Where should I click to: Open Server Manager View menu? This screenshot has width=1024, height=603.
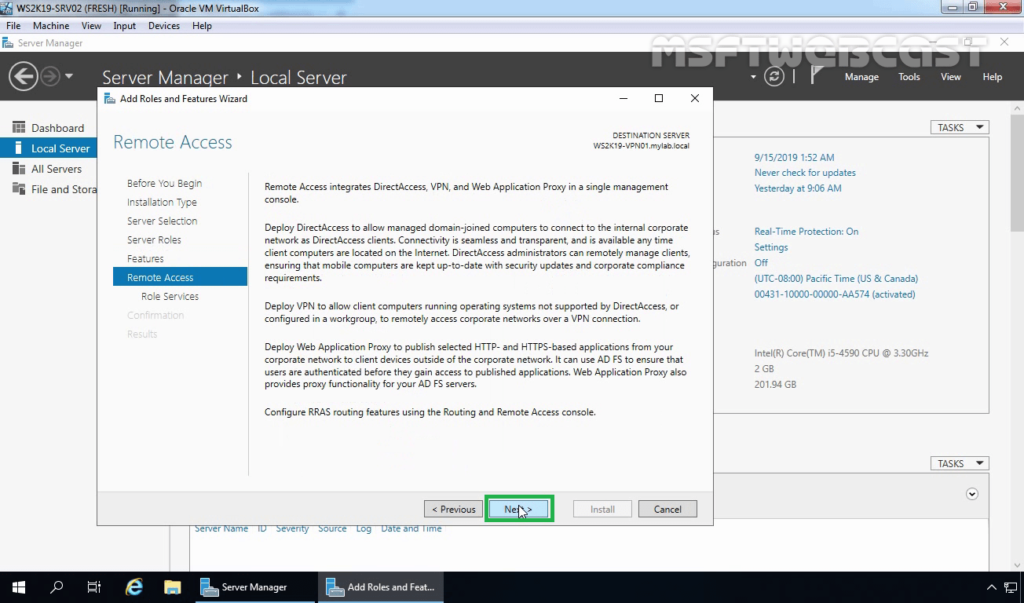(x=950, y=76)
